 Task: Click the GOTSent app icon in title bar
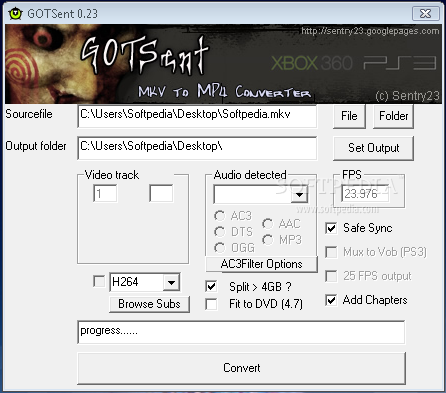(x=15, y=14)
